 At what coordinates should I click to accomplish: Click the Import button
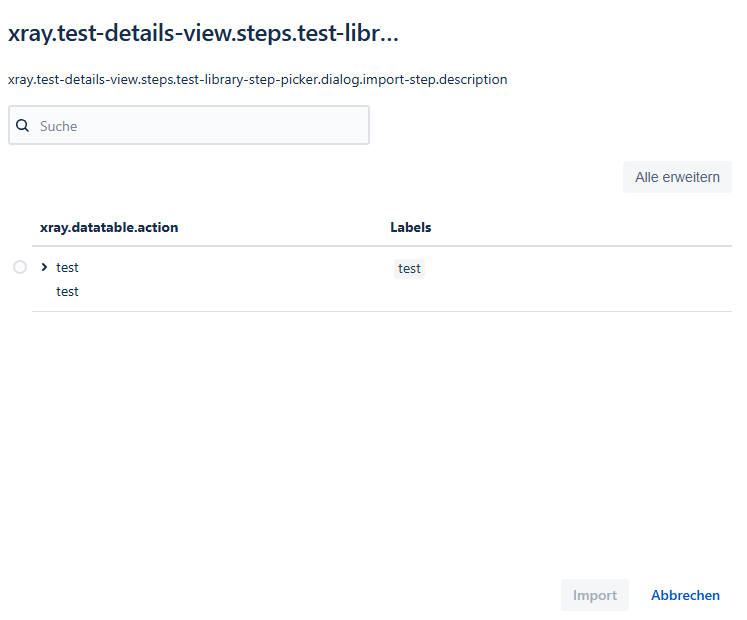pos(594,595)
